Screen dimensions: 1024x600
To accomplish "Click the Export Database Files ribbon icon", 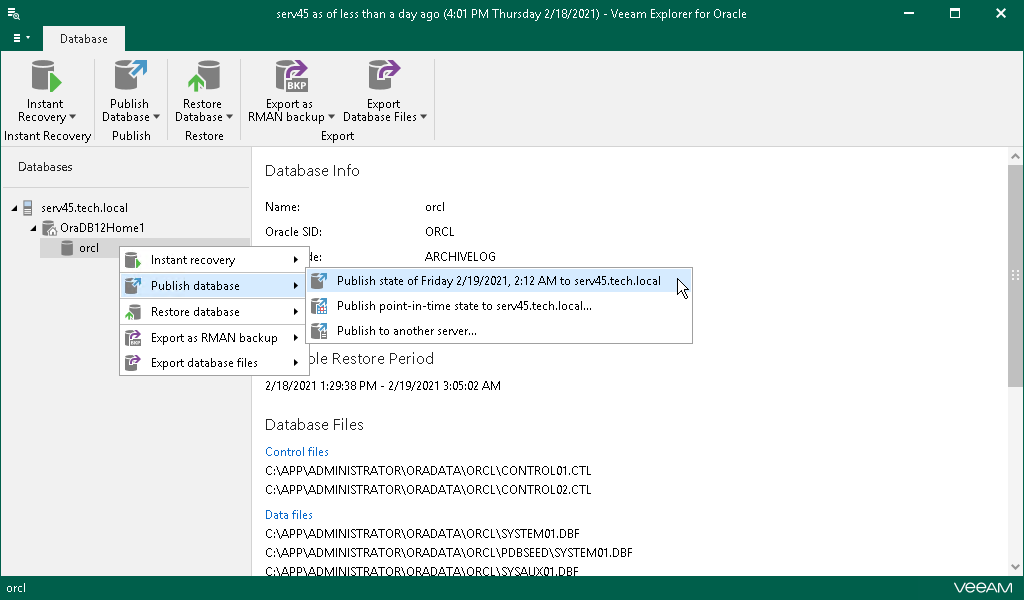I will [x=384, y=76].
